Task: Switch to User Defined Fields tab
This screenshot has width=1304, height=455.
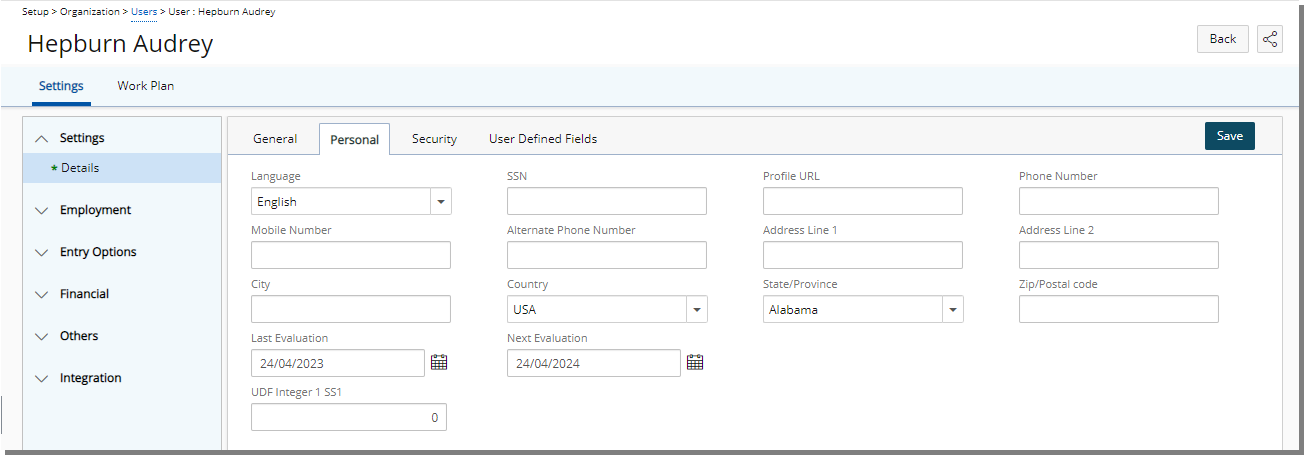Action: point(543,139)
